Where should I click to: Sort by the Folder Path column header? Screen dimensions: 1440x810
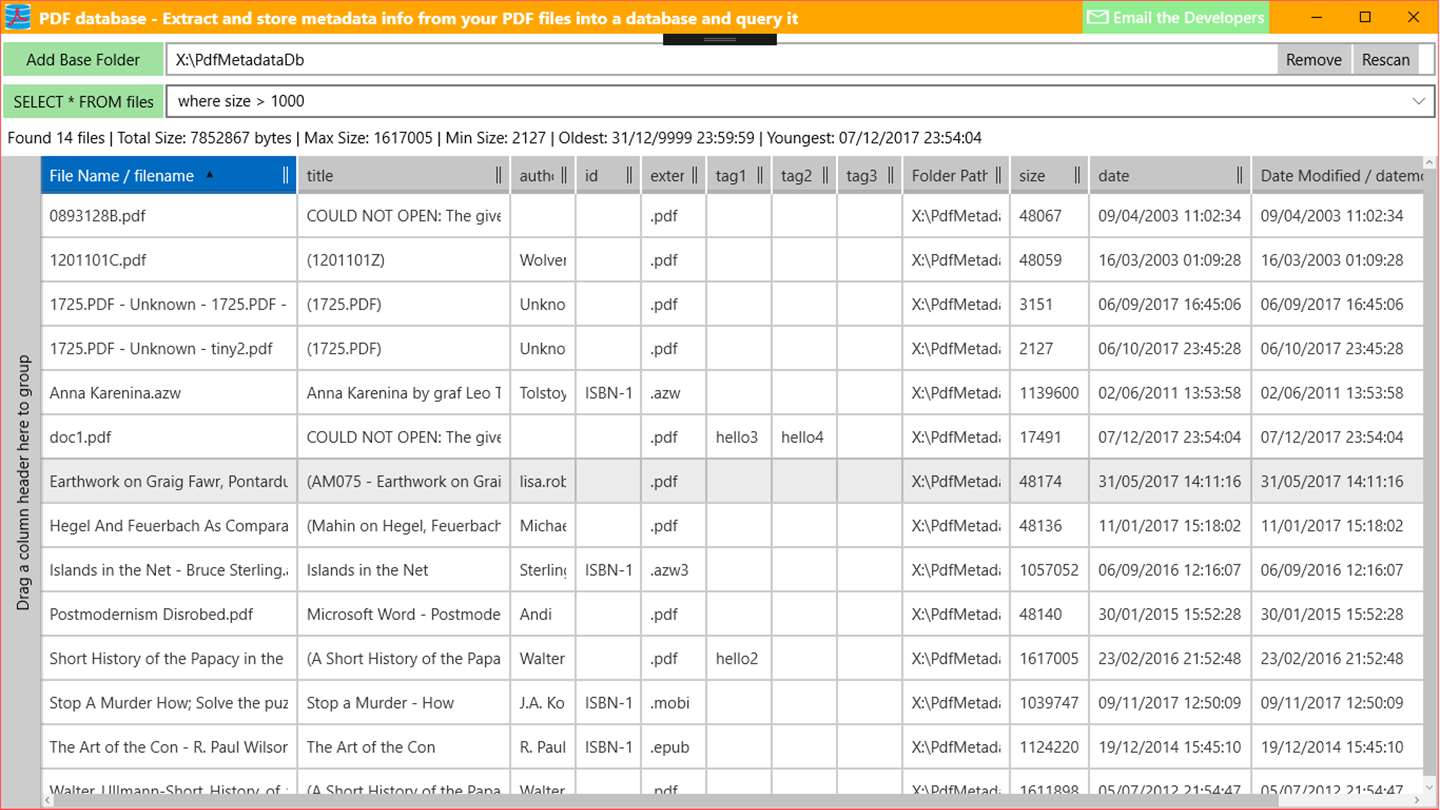(x=949, y=175)
